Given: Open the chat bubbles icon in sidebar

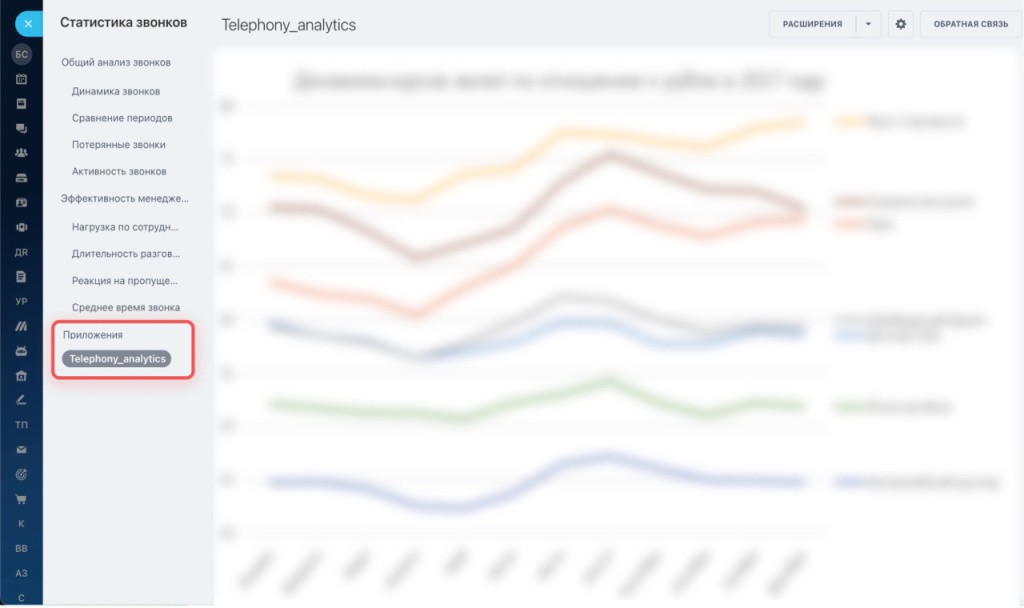Looking at the screenshot, I should [x=21, y=129].
